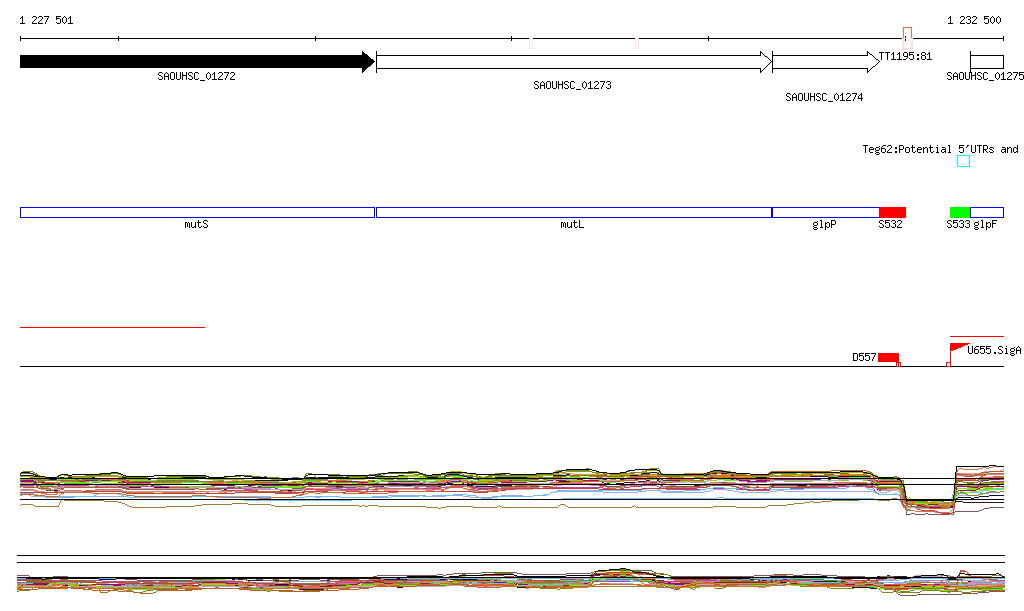Screen dimensions: 1024x611
Task: Click the green S533 segment
Action: pos(960,212)
